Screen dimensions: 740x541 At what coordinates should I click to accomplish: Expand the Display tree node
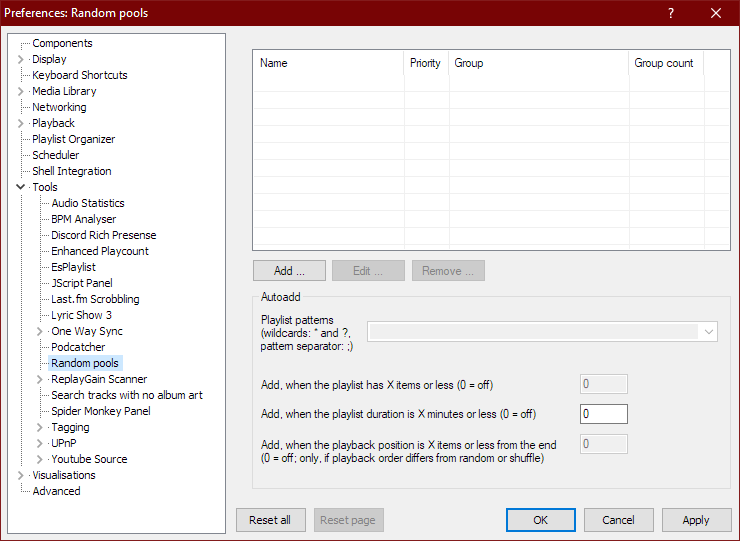(x=20, y=59)
